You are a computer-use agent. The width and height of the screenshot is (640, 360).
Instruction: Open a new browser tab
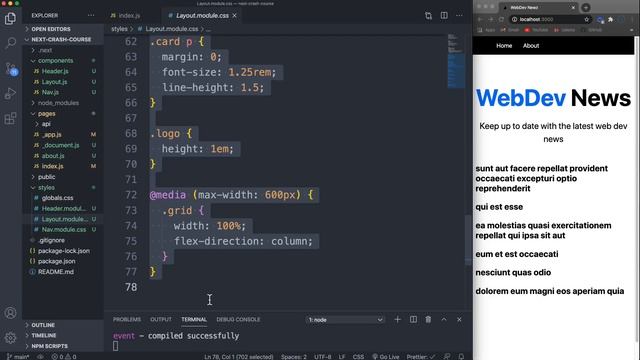click(586, 7)
